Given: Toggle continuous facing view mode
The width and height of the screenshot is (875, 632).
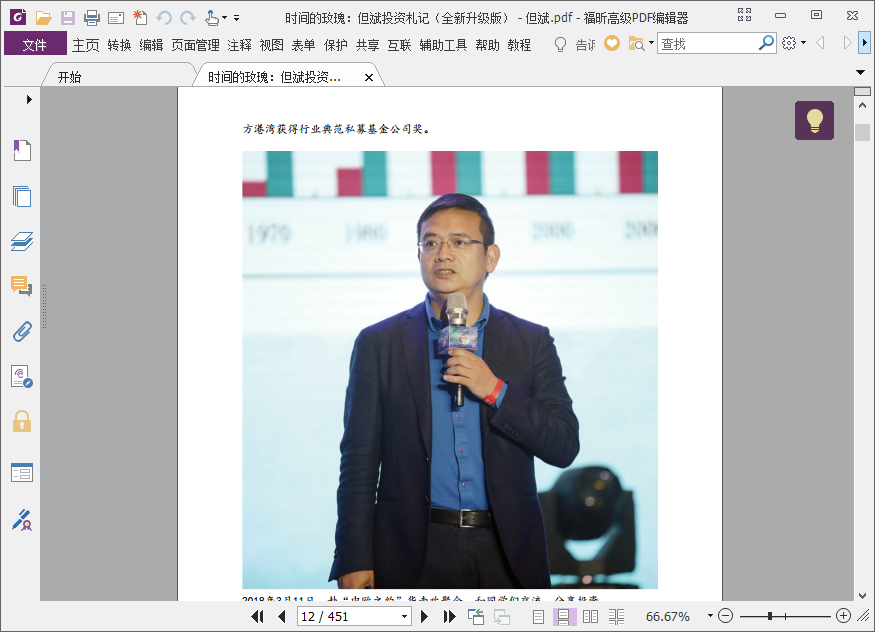Looking at the screenshot, I should click(617, 617).
